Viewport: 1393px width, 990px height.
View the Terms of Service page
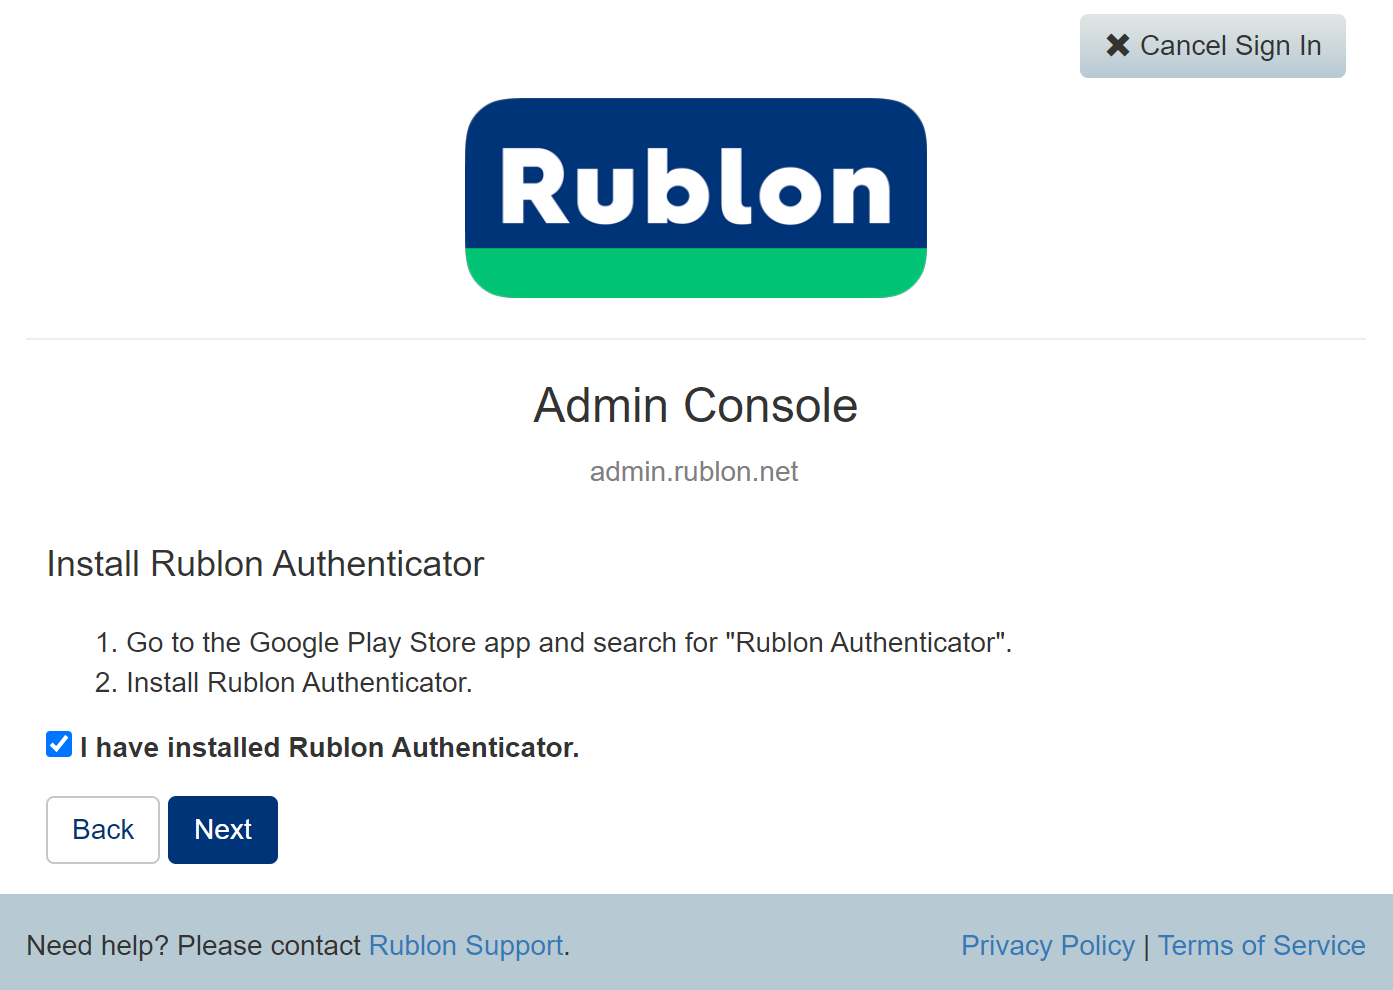coord(1261,946)
